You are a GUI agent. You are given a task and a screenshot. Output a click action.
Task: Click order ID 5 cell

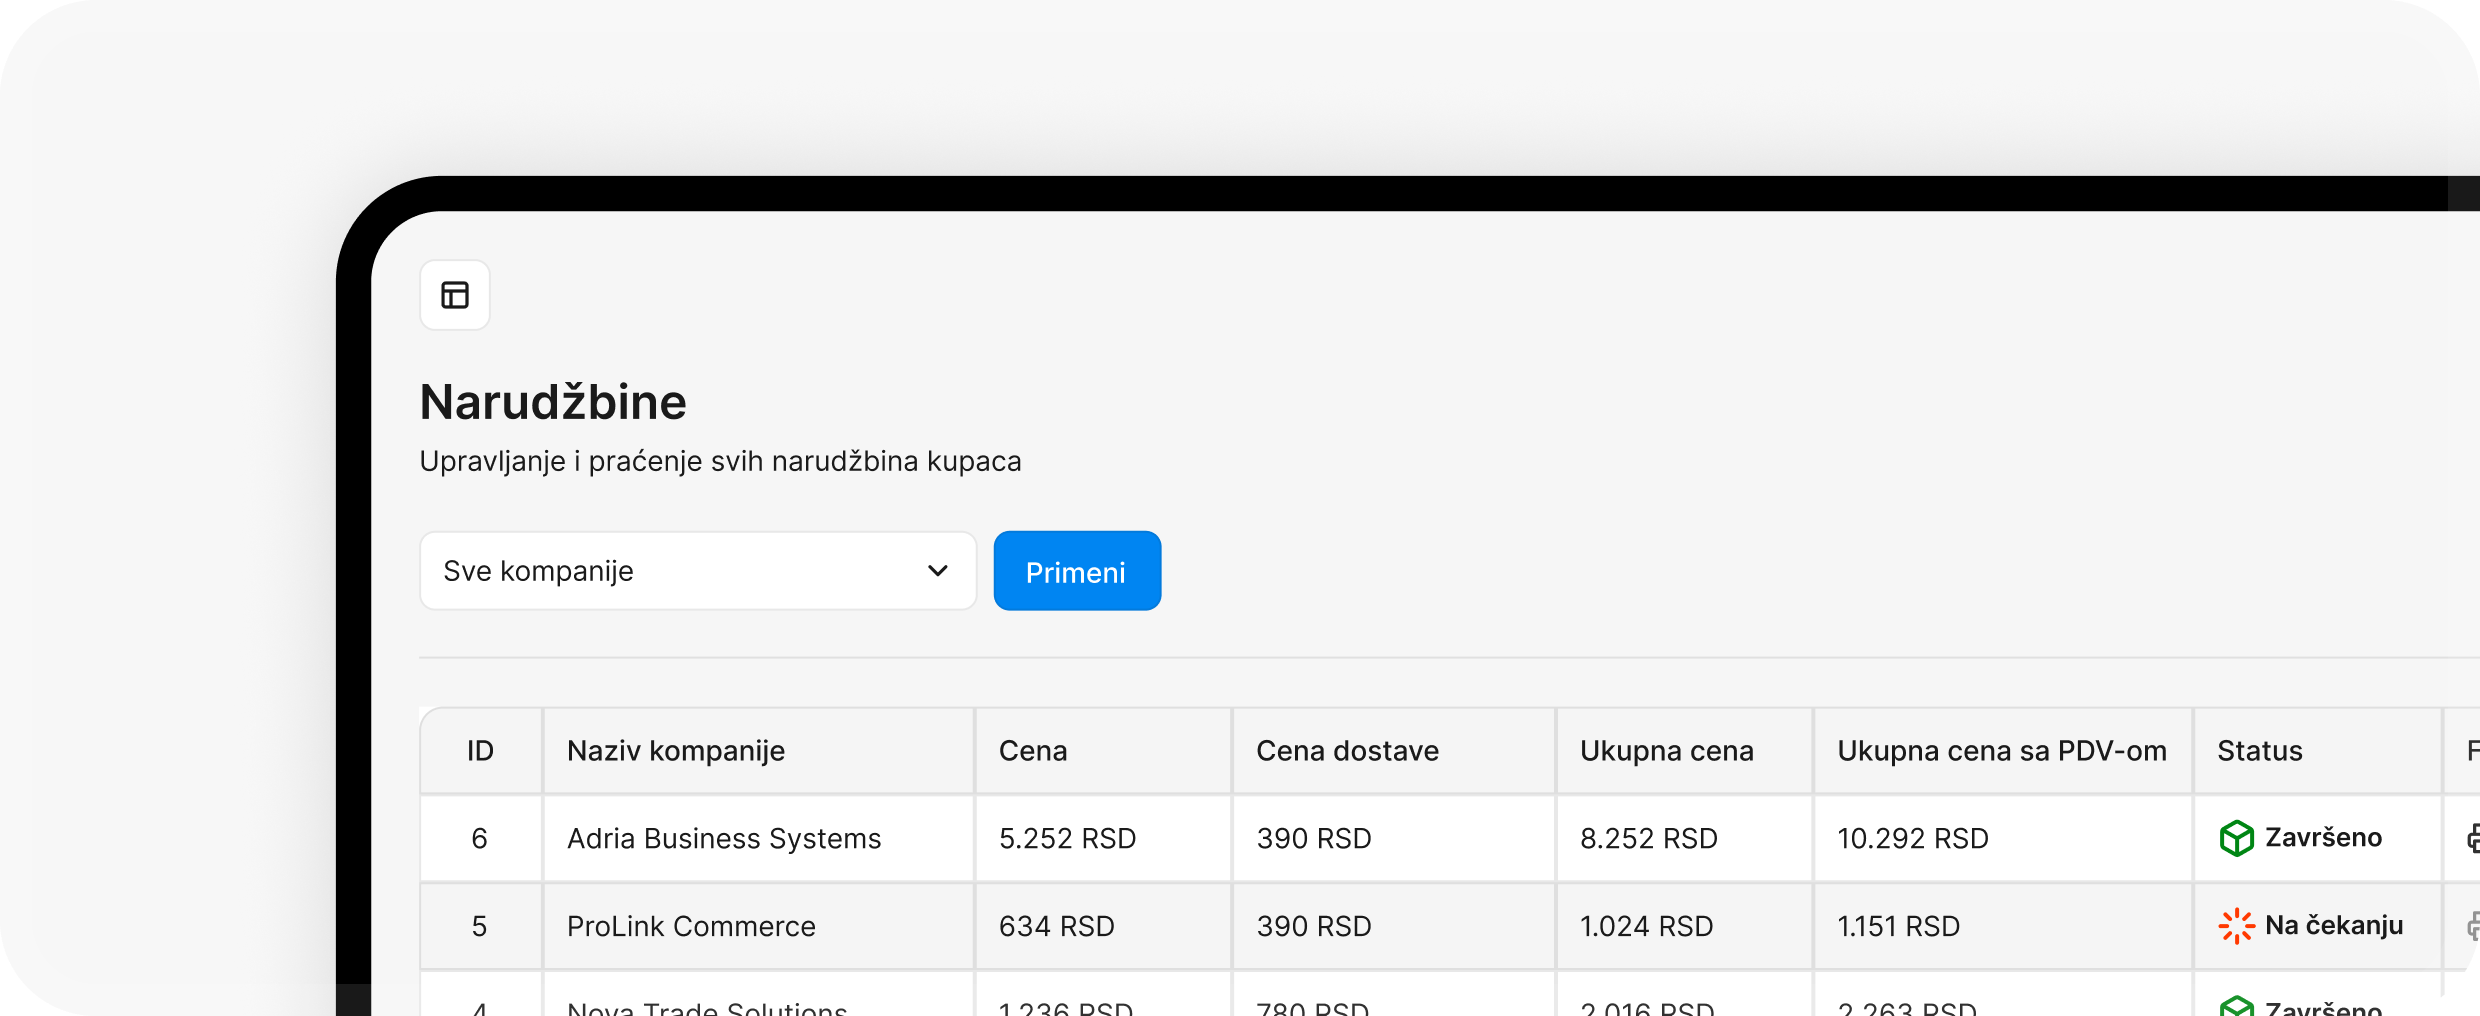(480, 926)
